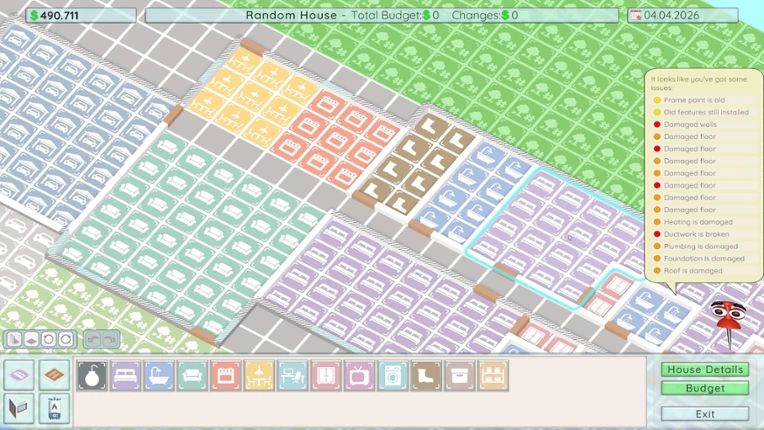Undo the last change
764x430 pixels.
pos(94,339)
